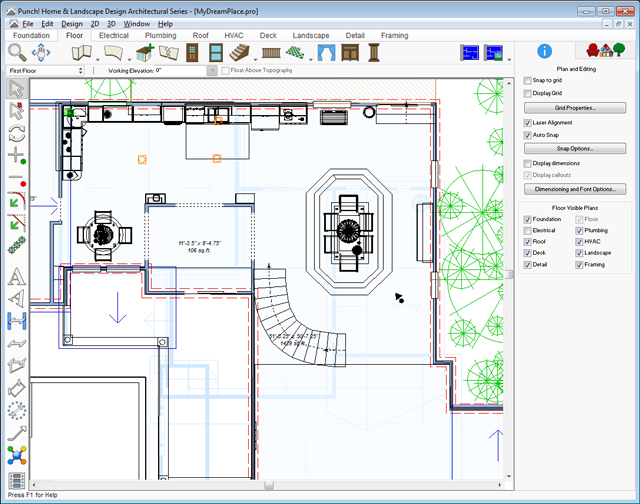Viewport: 640px width, 504px height.
Task: Expand the Working Elevation dropdown
Action: coord(212,71)
